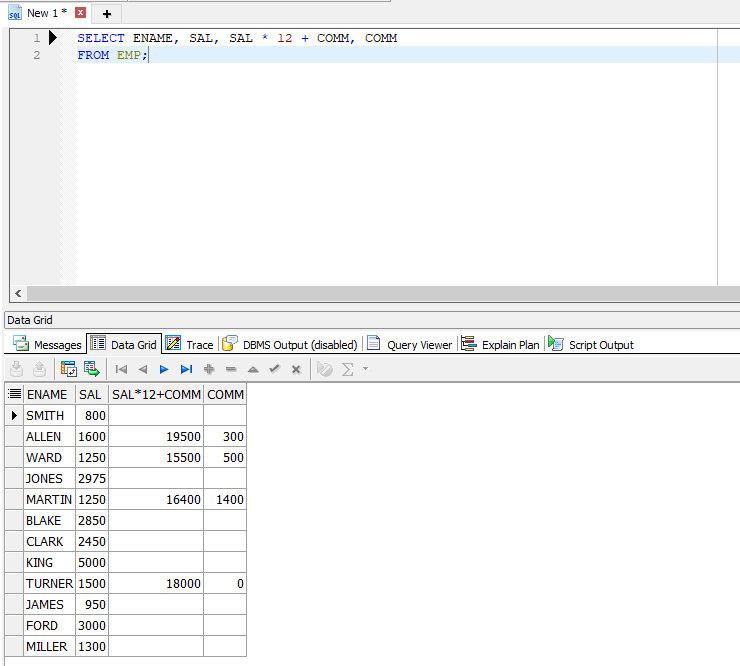This screenshot has width=740, height=666.
Task: Click the ENAME cell FORD
Action: click(50, 625)
